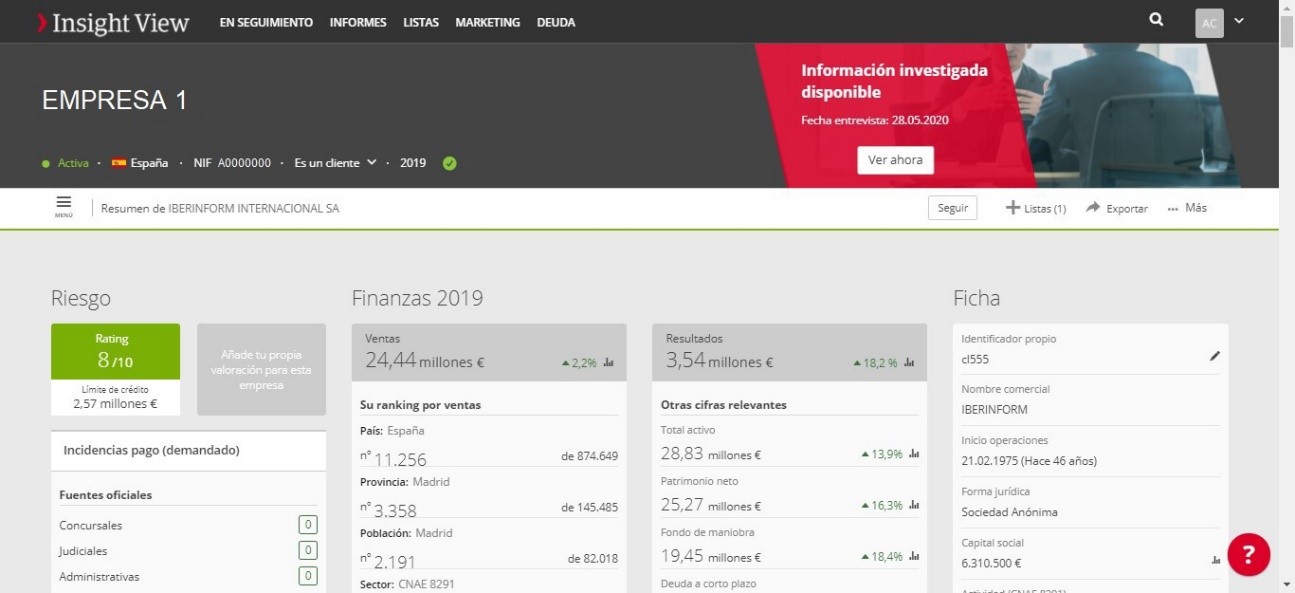The height and width of the screenshot is (593, 1295).
Task: Click the commercial name 'IBERINFORM'
Action: (x=994, y=409)
